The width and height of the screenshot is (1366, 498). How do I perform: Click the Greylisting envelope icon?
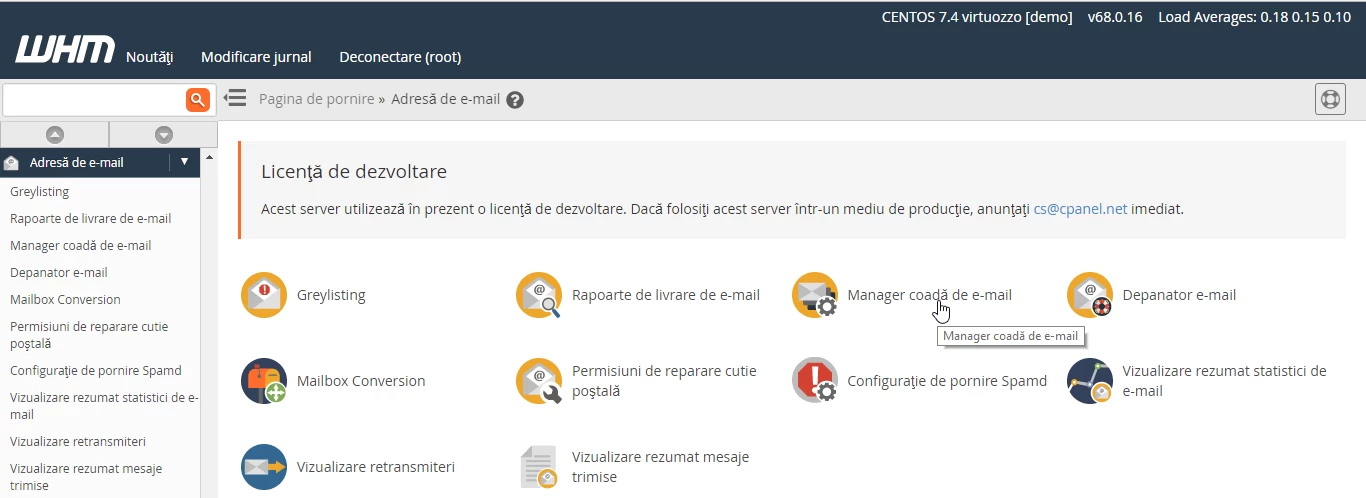pyautogui.click(x=264, y=295)
